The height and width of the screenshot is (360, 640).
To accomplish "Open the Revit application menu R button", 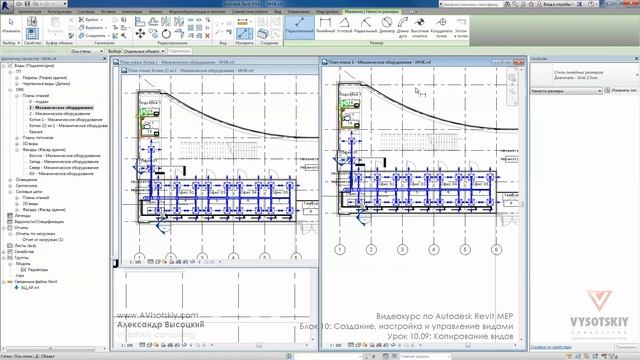I will click(6, 6).
